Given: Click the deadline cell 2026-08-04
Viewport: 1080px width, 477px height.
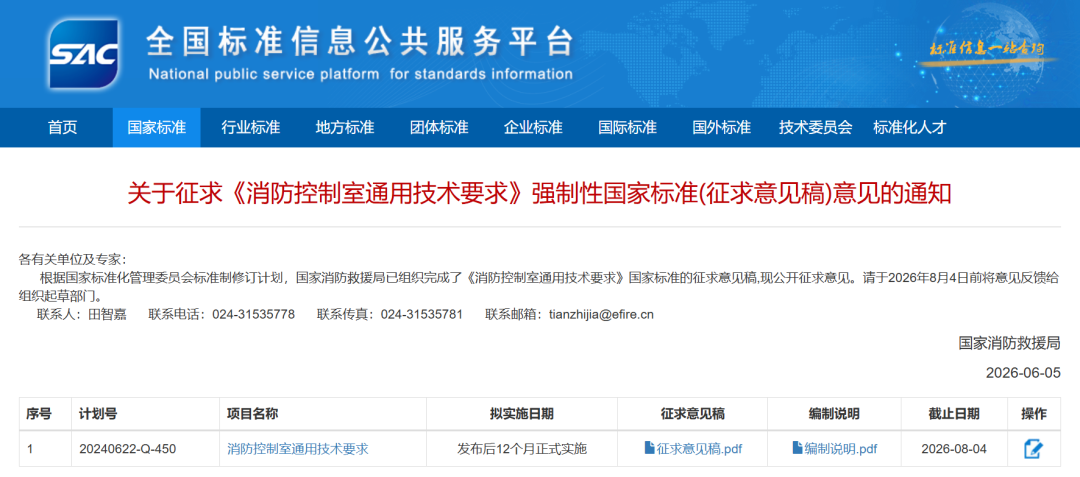Looking at the screenshot, I should coord(954,449).
